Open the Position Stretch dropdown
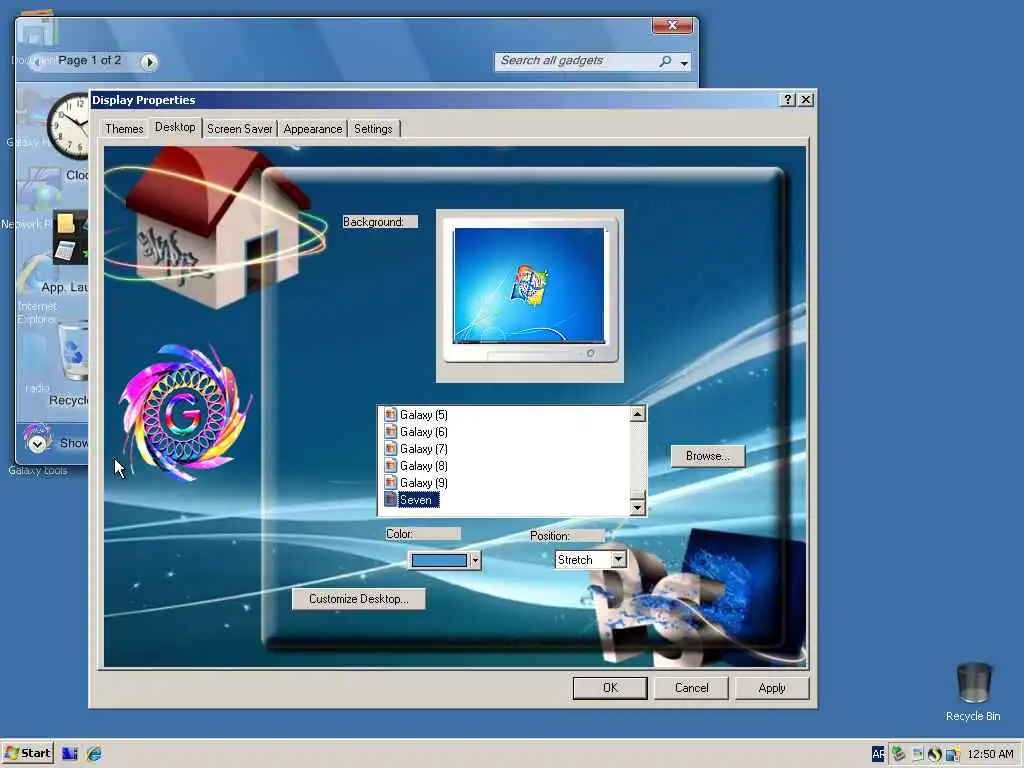 click(590, 560)
